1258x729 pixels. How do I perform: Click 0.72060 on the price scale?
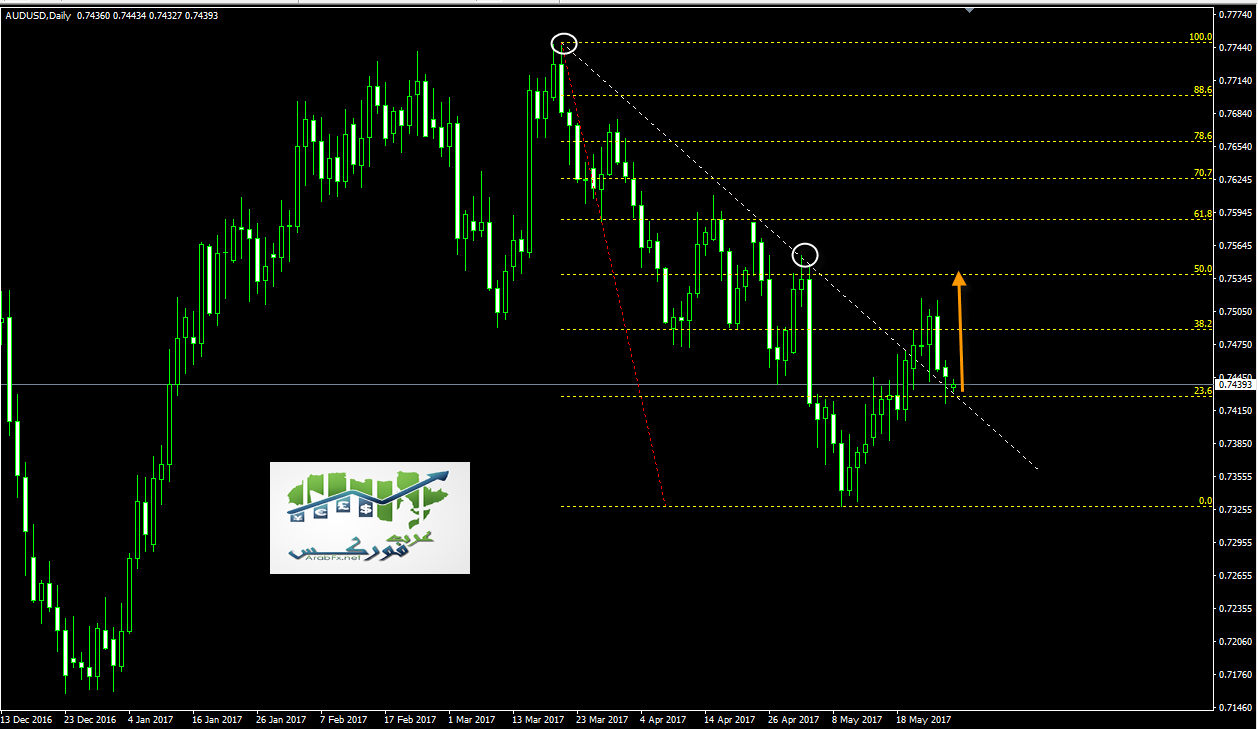(x=1237, y=642)
